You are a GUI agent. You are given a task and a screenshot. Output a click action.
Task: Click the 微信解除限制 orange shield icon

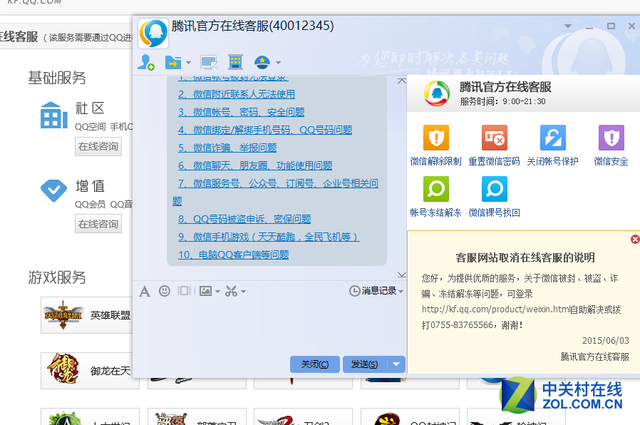[x=436, y=138]
